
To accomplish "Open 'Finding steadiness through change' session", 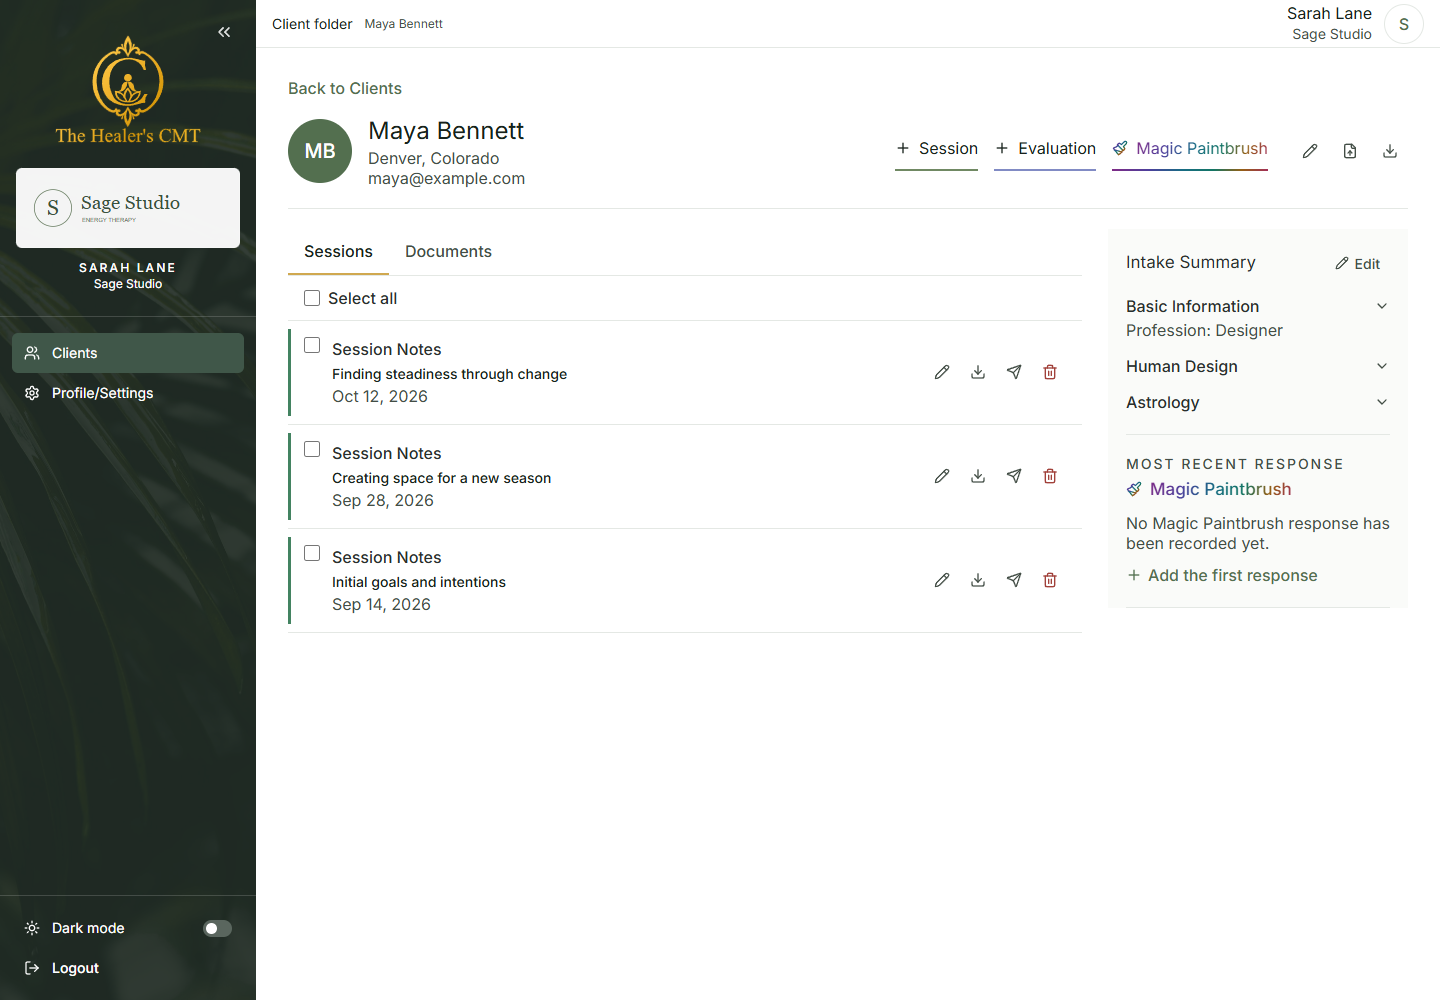I will click(449, 374).
